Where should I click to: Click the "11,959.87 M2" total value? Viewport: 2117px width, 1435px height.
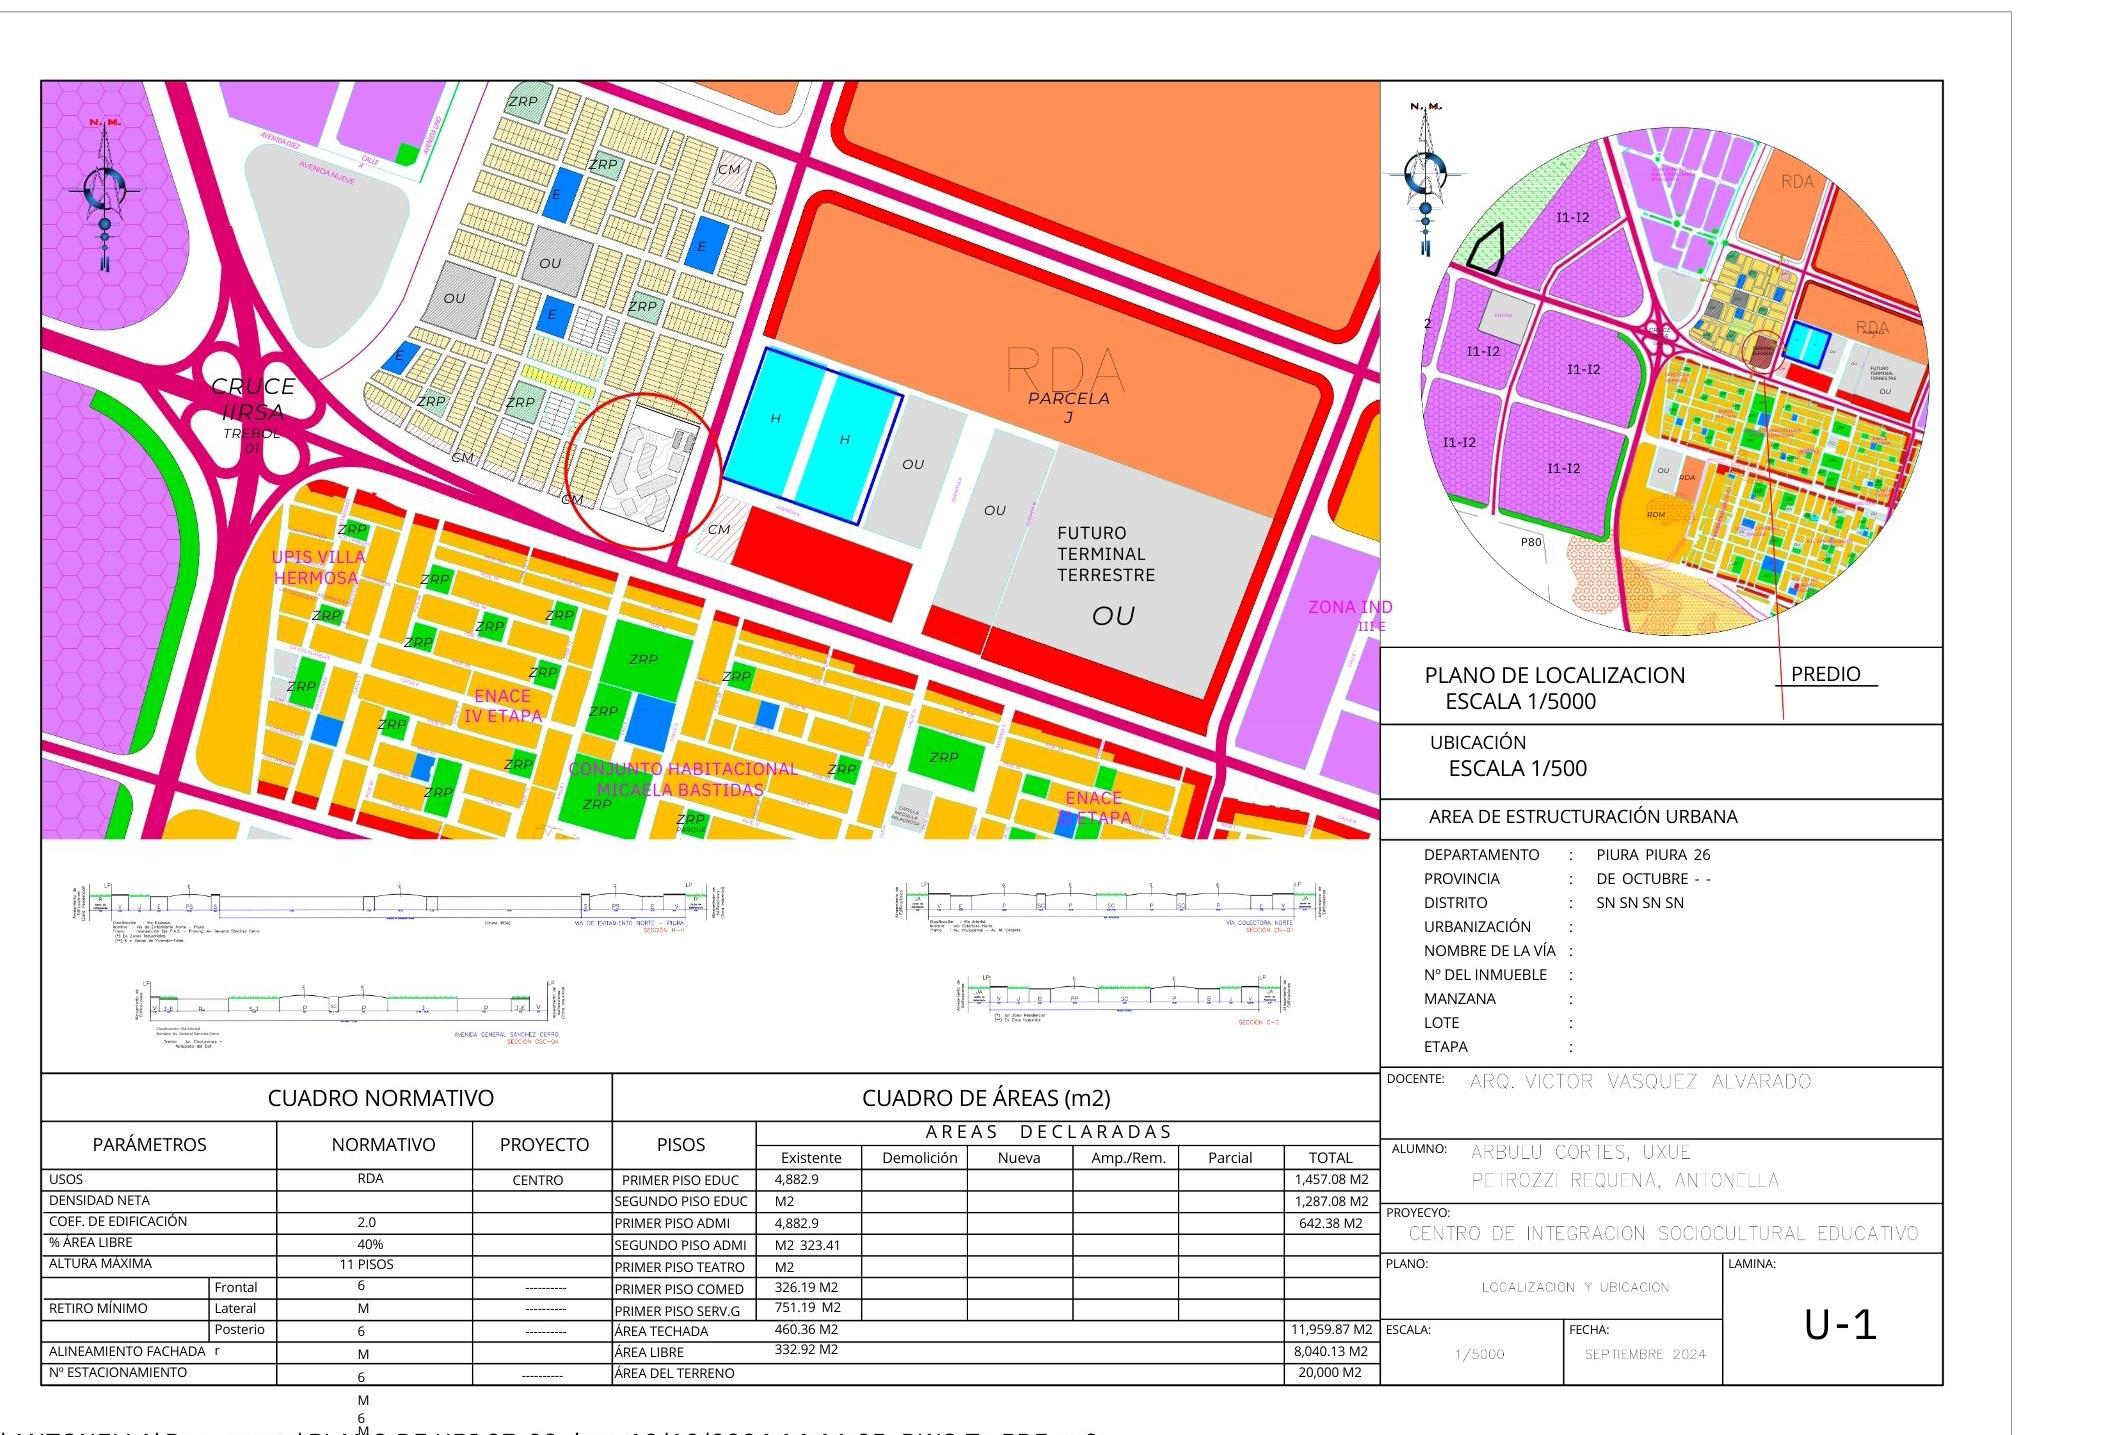tap(1331, 1330)
